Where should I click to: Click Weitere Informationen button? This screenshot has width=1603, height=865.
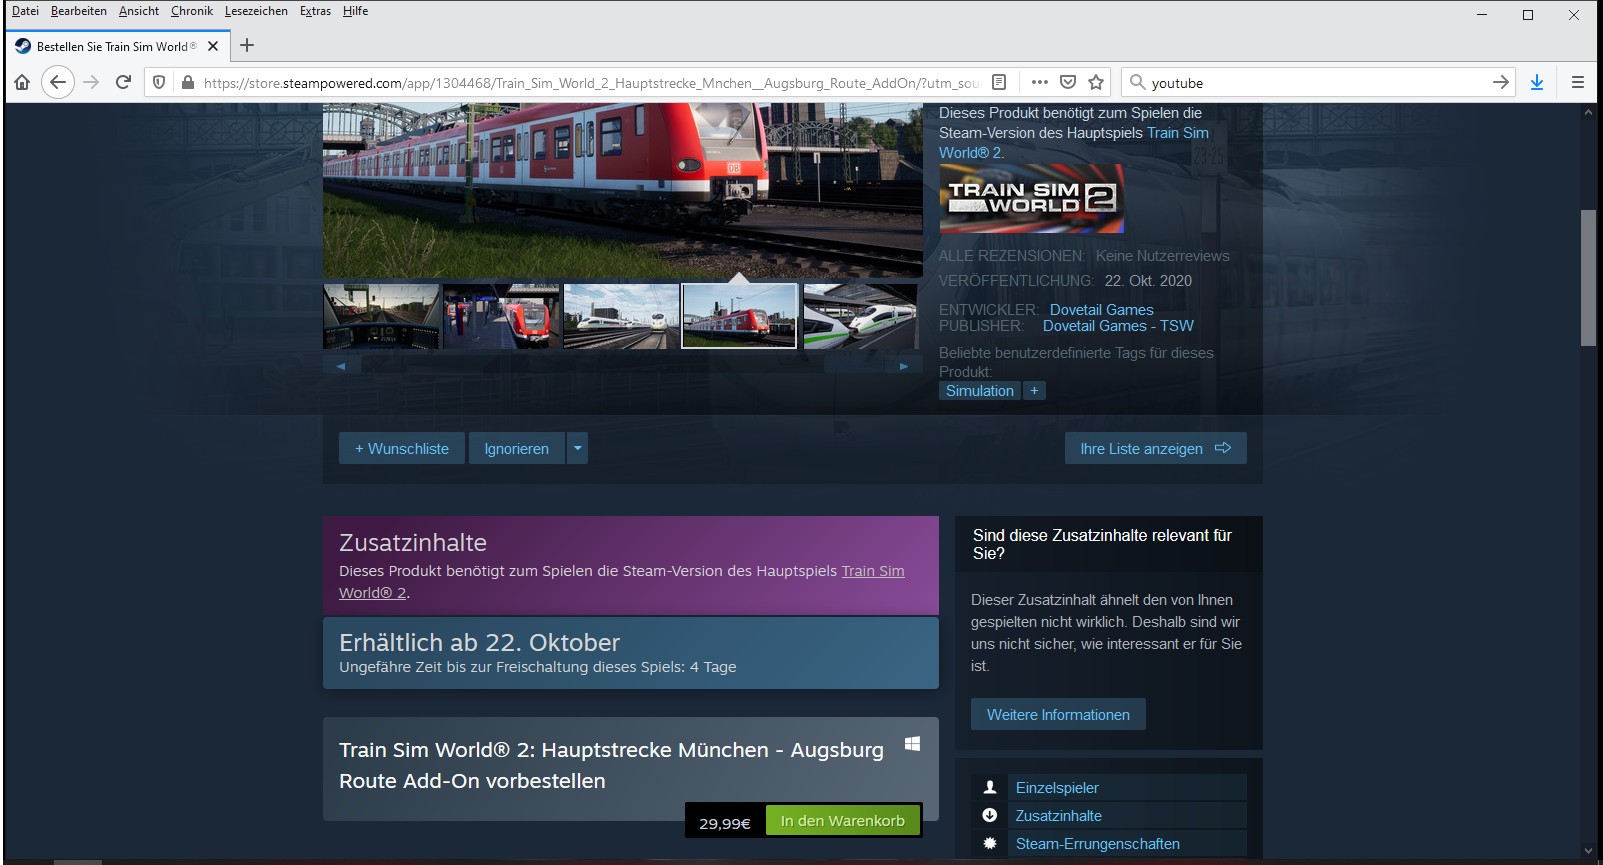(1058, 714)
